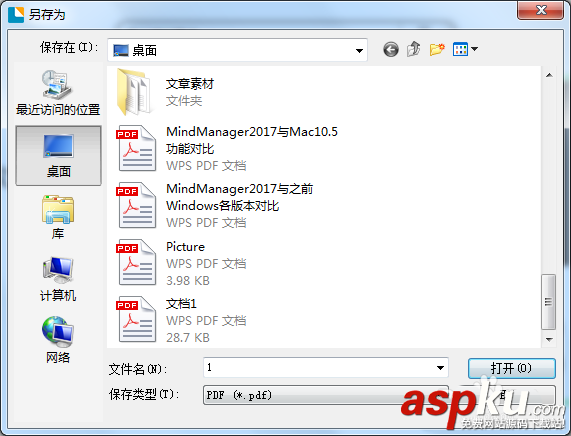The height and width of the screenshot is (436, 571).
Task: Go back using the back arrow icon
Action: [x=391, y=50]
